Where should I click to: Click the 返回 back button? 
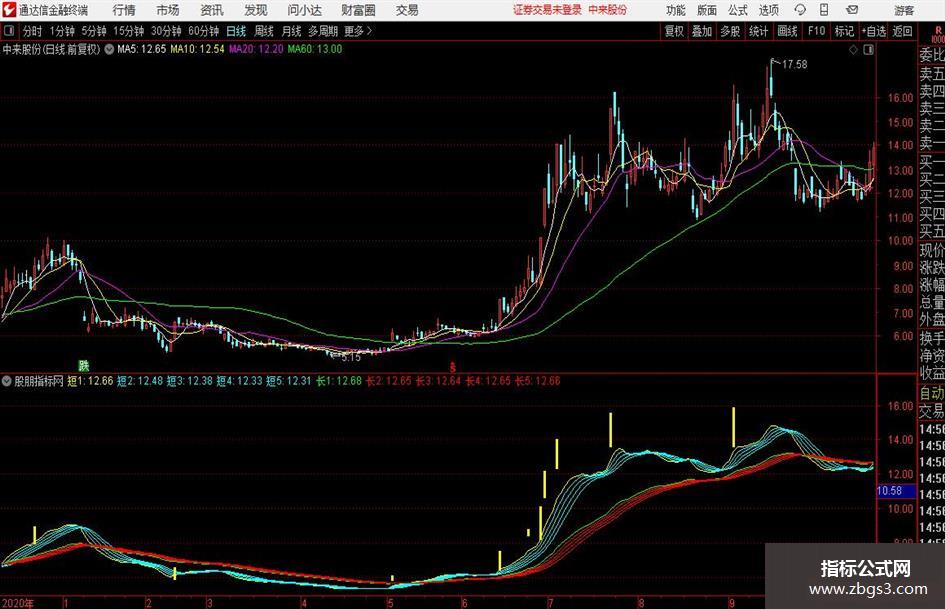click(902, 31)
